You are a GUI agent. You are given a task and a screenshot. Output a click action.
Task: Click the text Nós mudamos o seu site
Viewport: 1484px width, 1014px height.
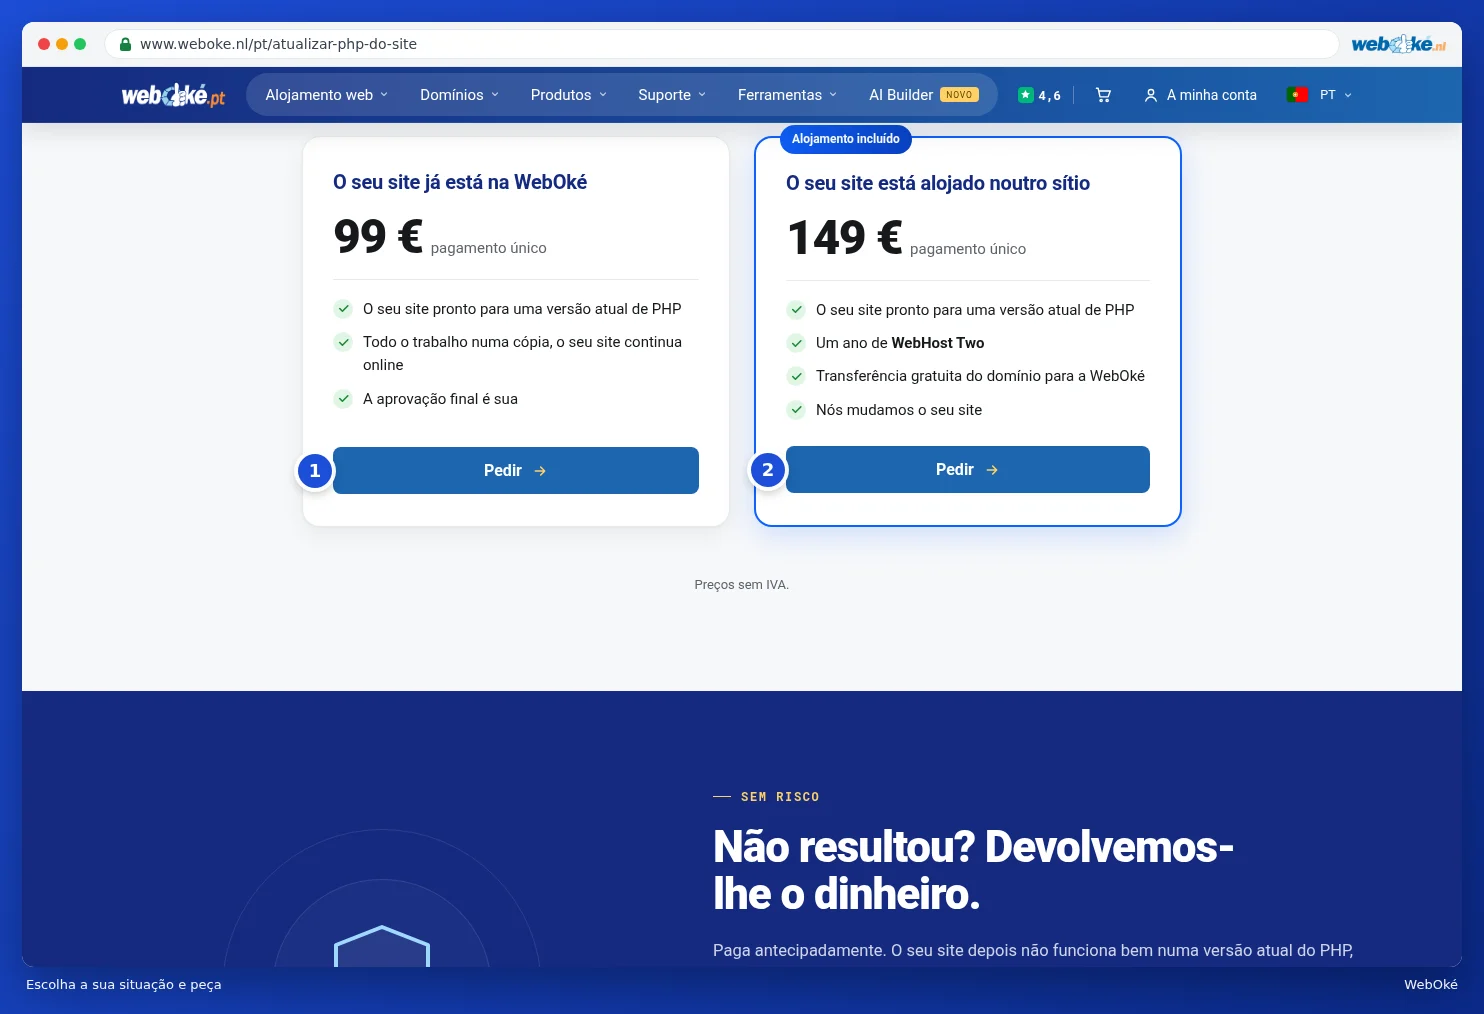899,410
